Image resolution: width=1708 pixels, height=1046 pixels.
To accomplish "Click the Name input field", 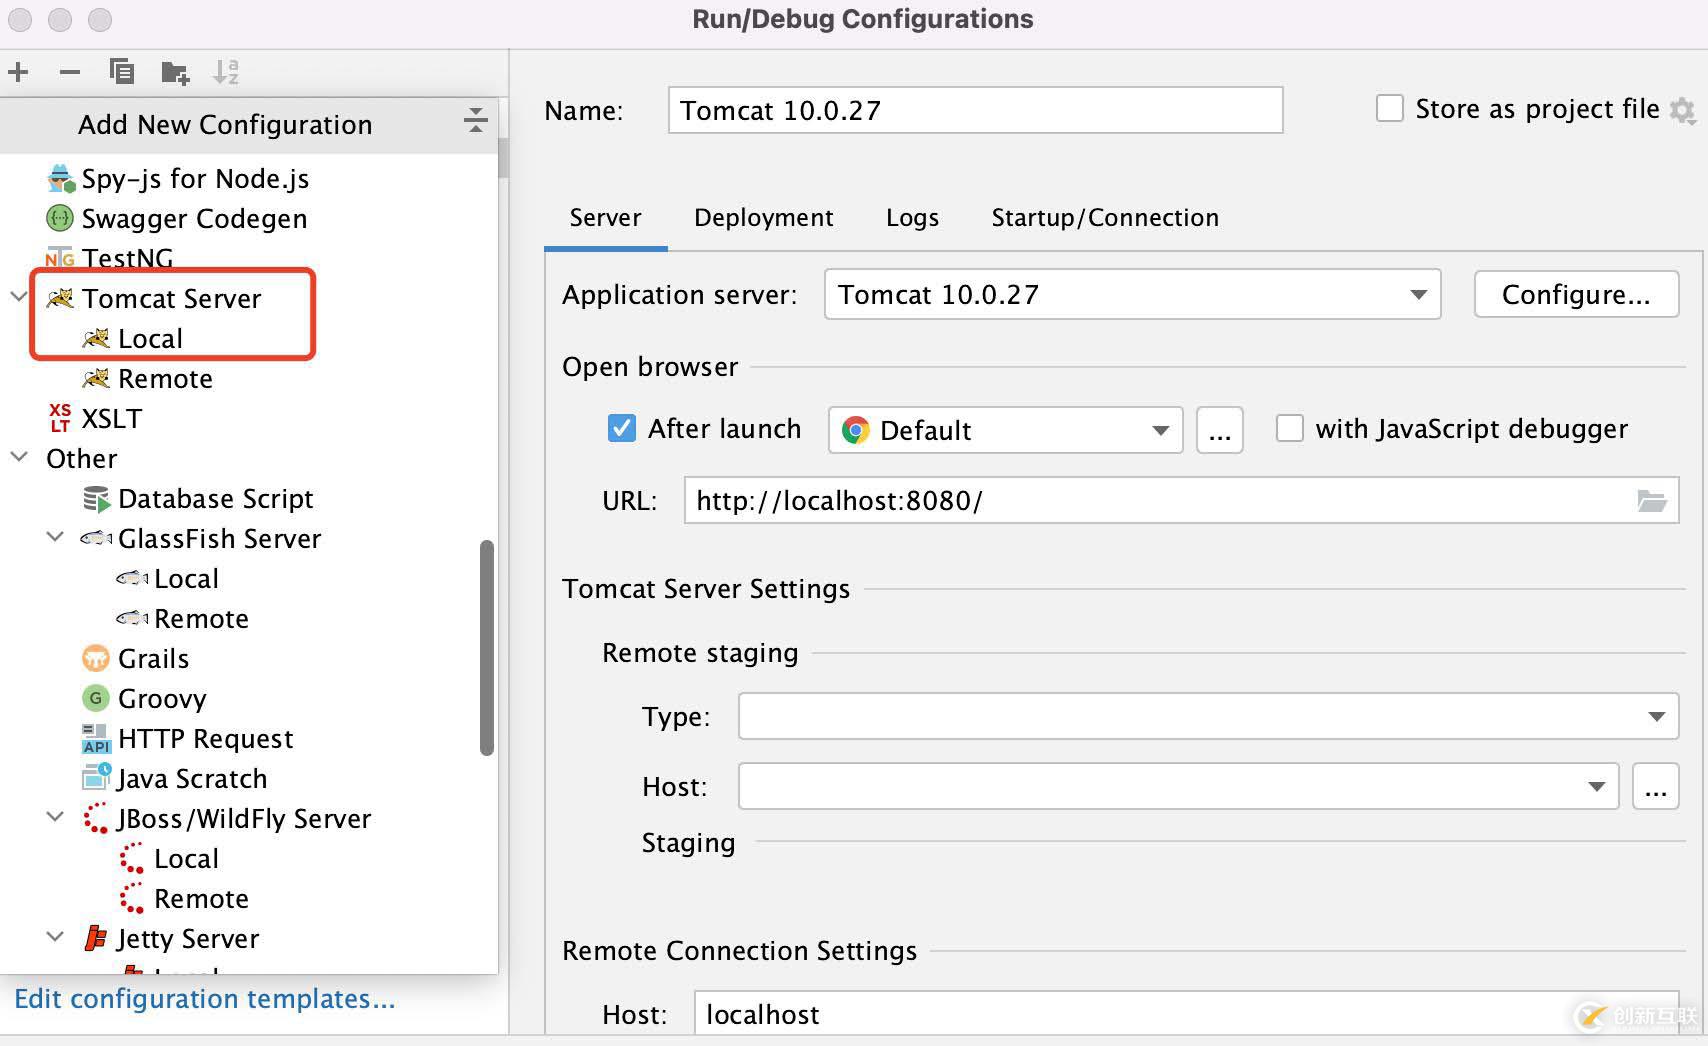I will click(x=976, y=110).
